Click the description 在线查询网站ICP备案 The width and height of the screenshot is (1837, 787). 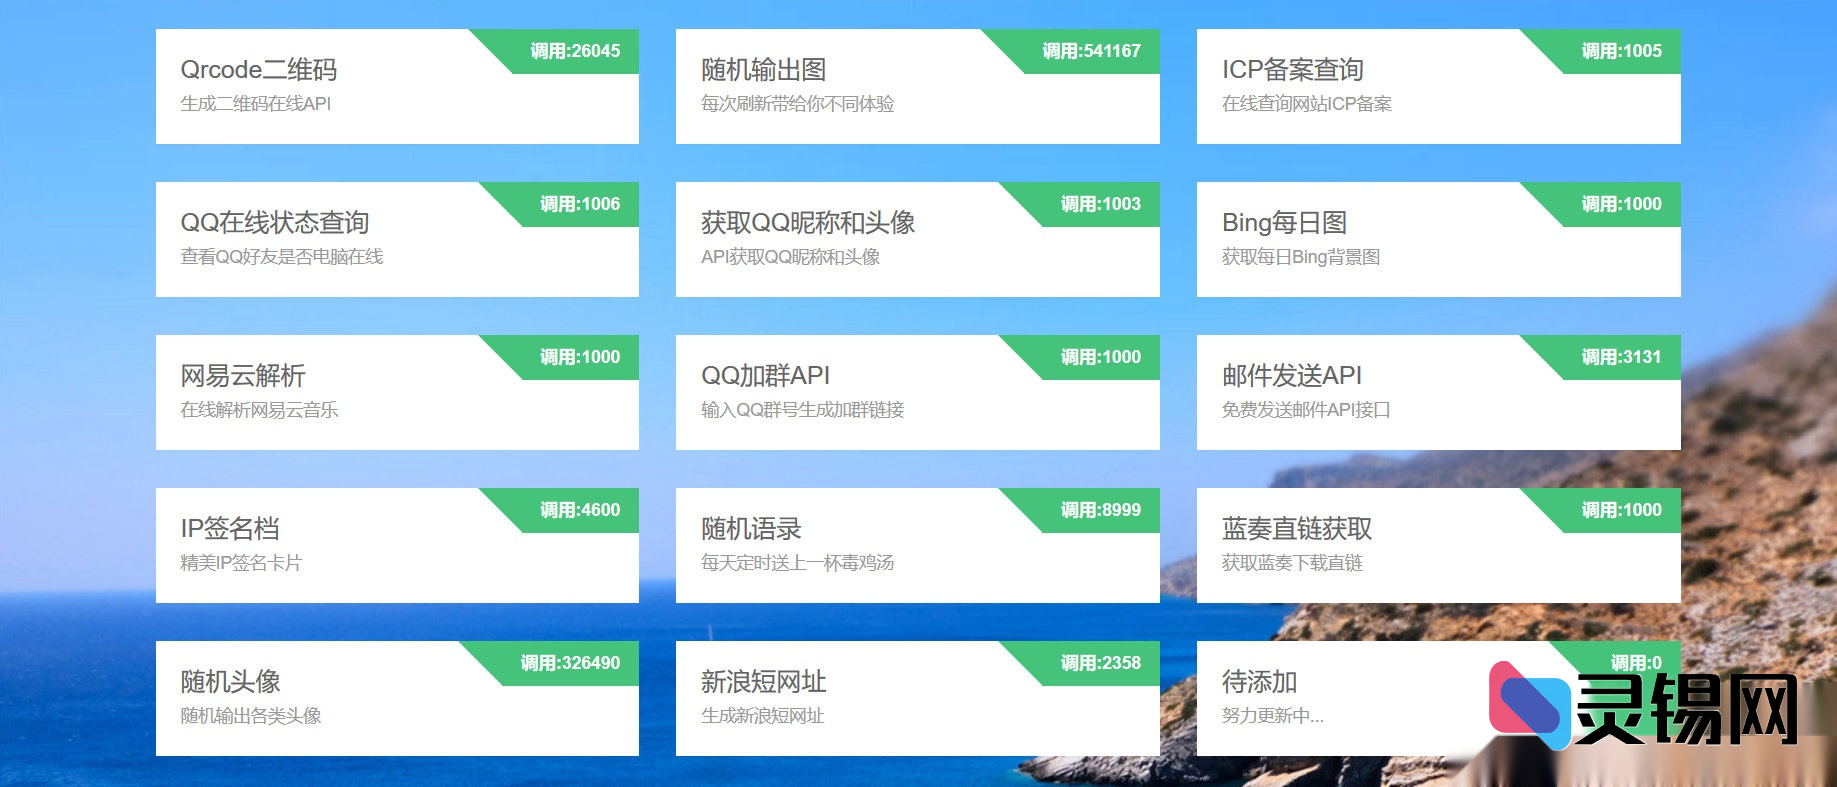(x=1306, y=104)
